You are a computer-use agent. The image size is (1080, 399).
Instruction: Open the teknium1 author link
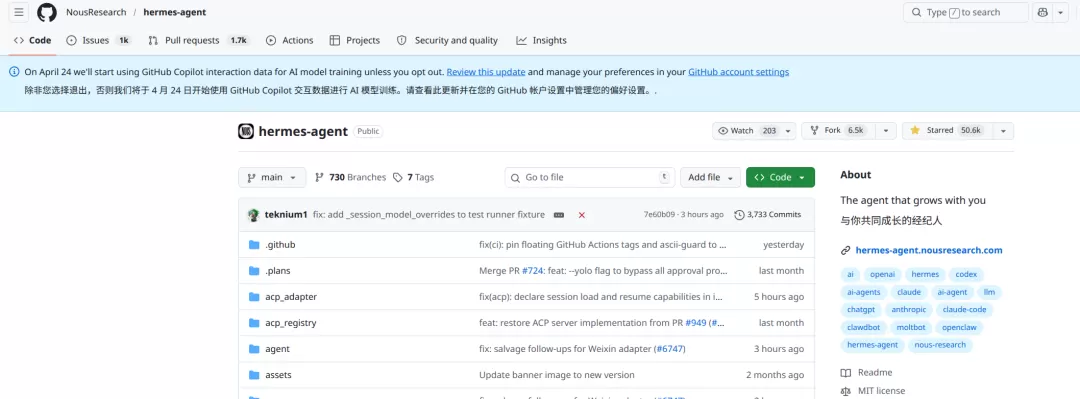click(x=286, y=215)
